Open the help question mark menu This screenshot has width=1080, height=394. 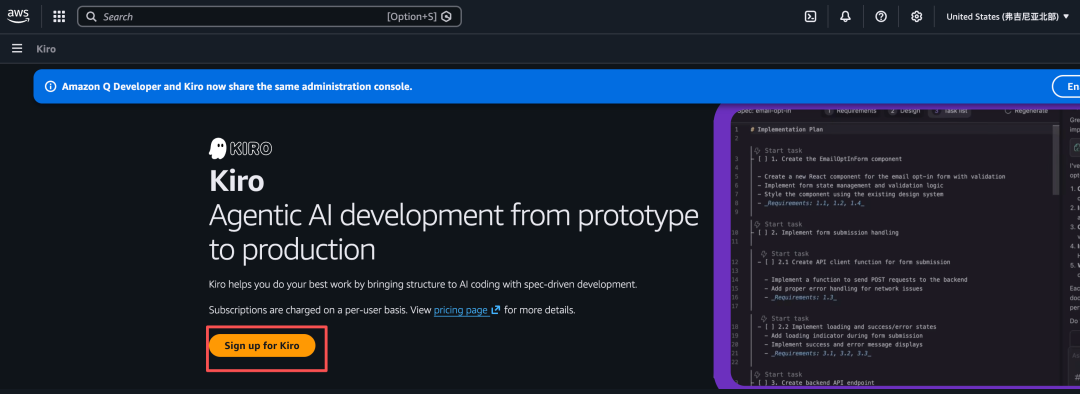[881, 17]
